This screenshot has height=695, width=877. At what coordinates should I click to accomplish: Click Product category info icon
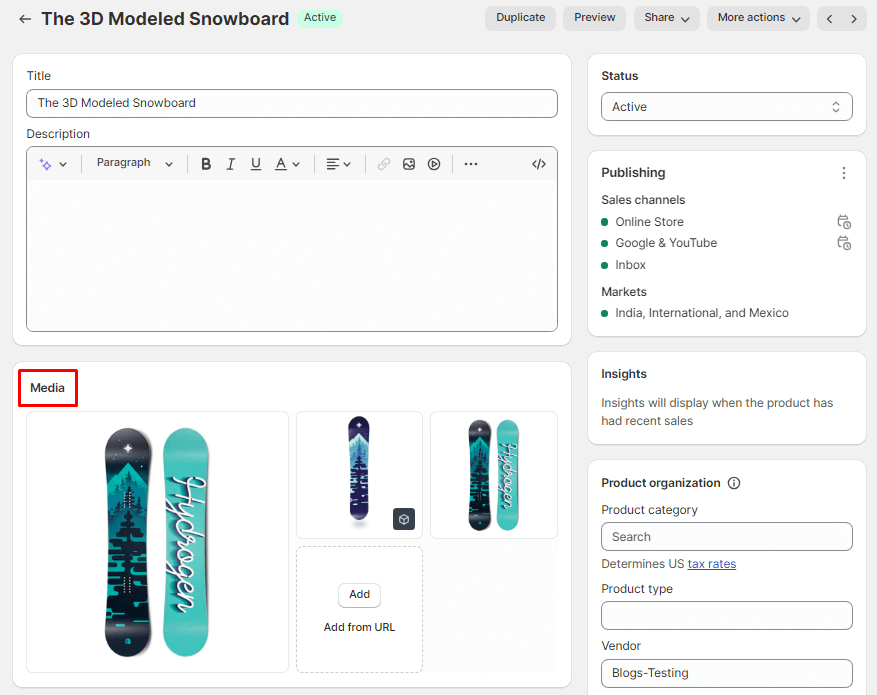tap(734, 483)
